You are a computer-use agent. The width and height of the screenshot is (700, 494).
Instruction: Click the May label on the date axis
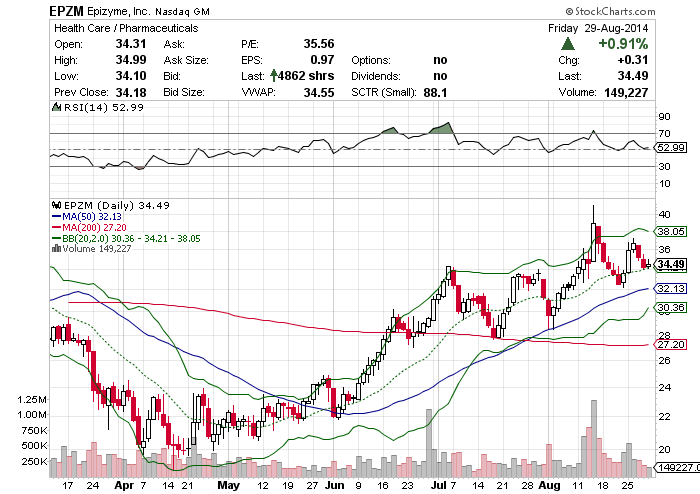[229, 486]
